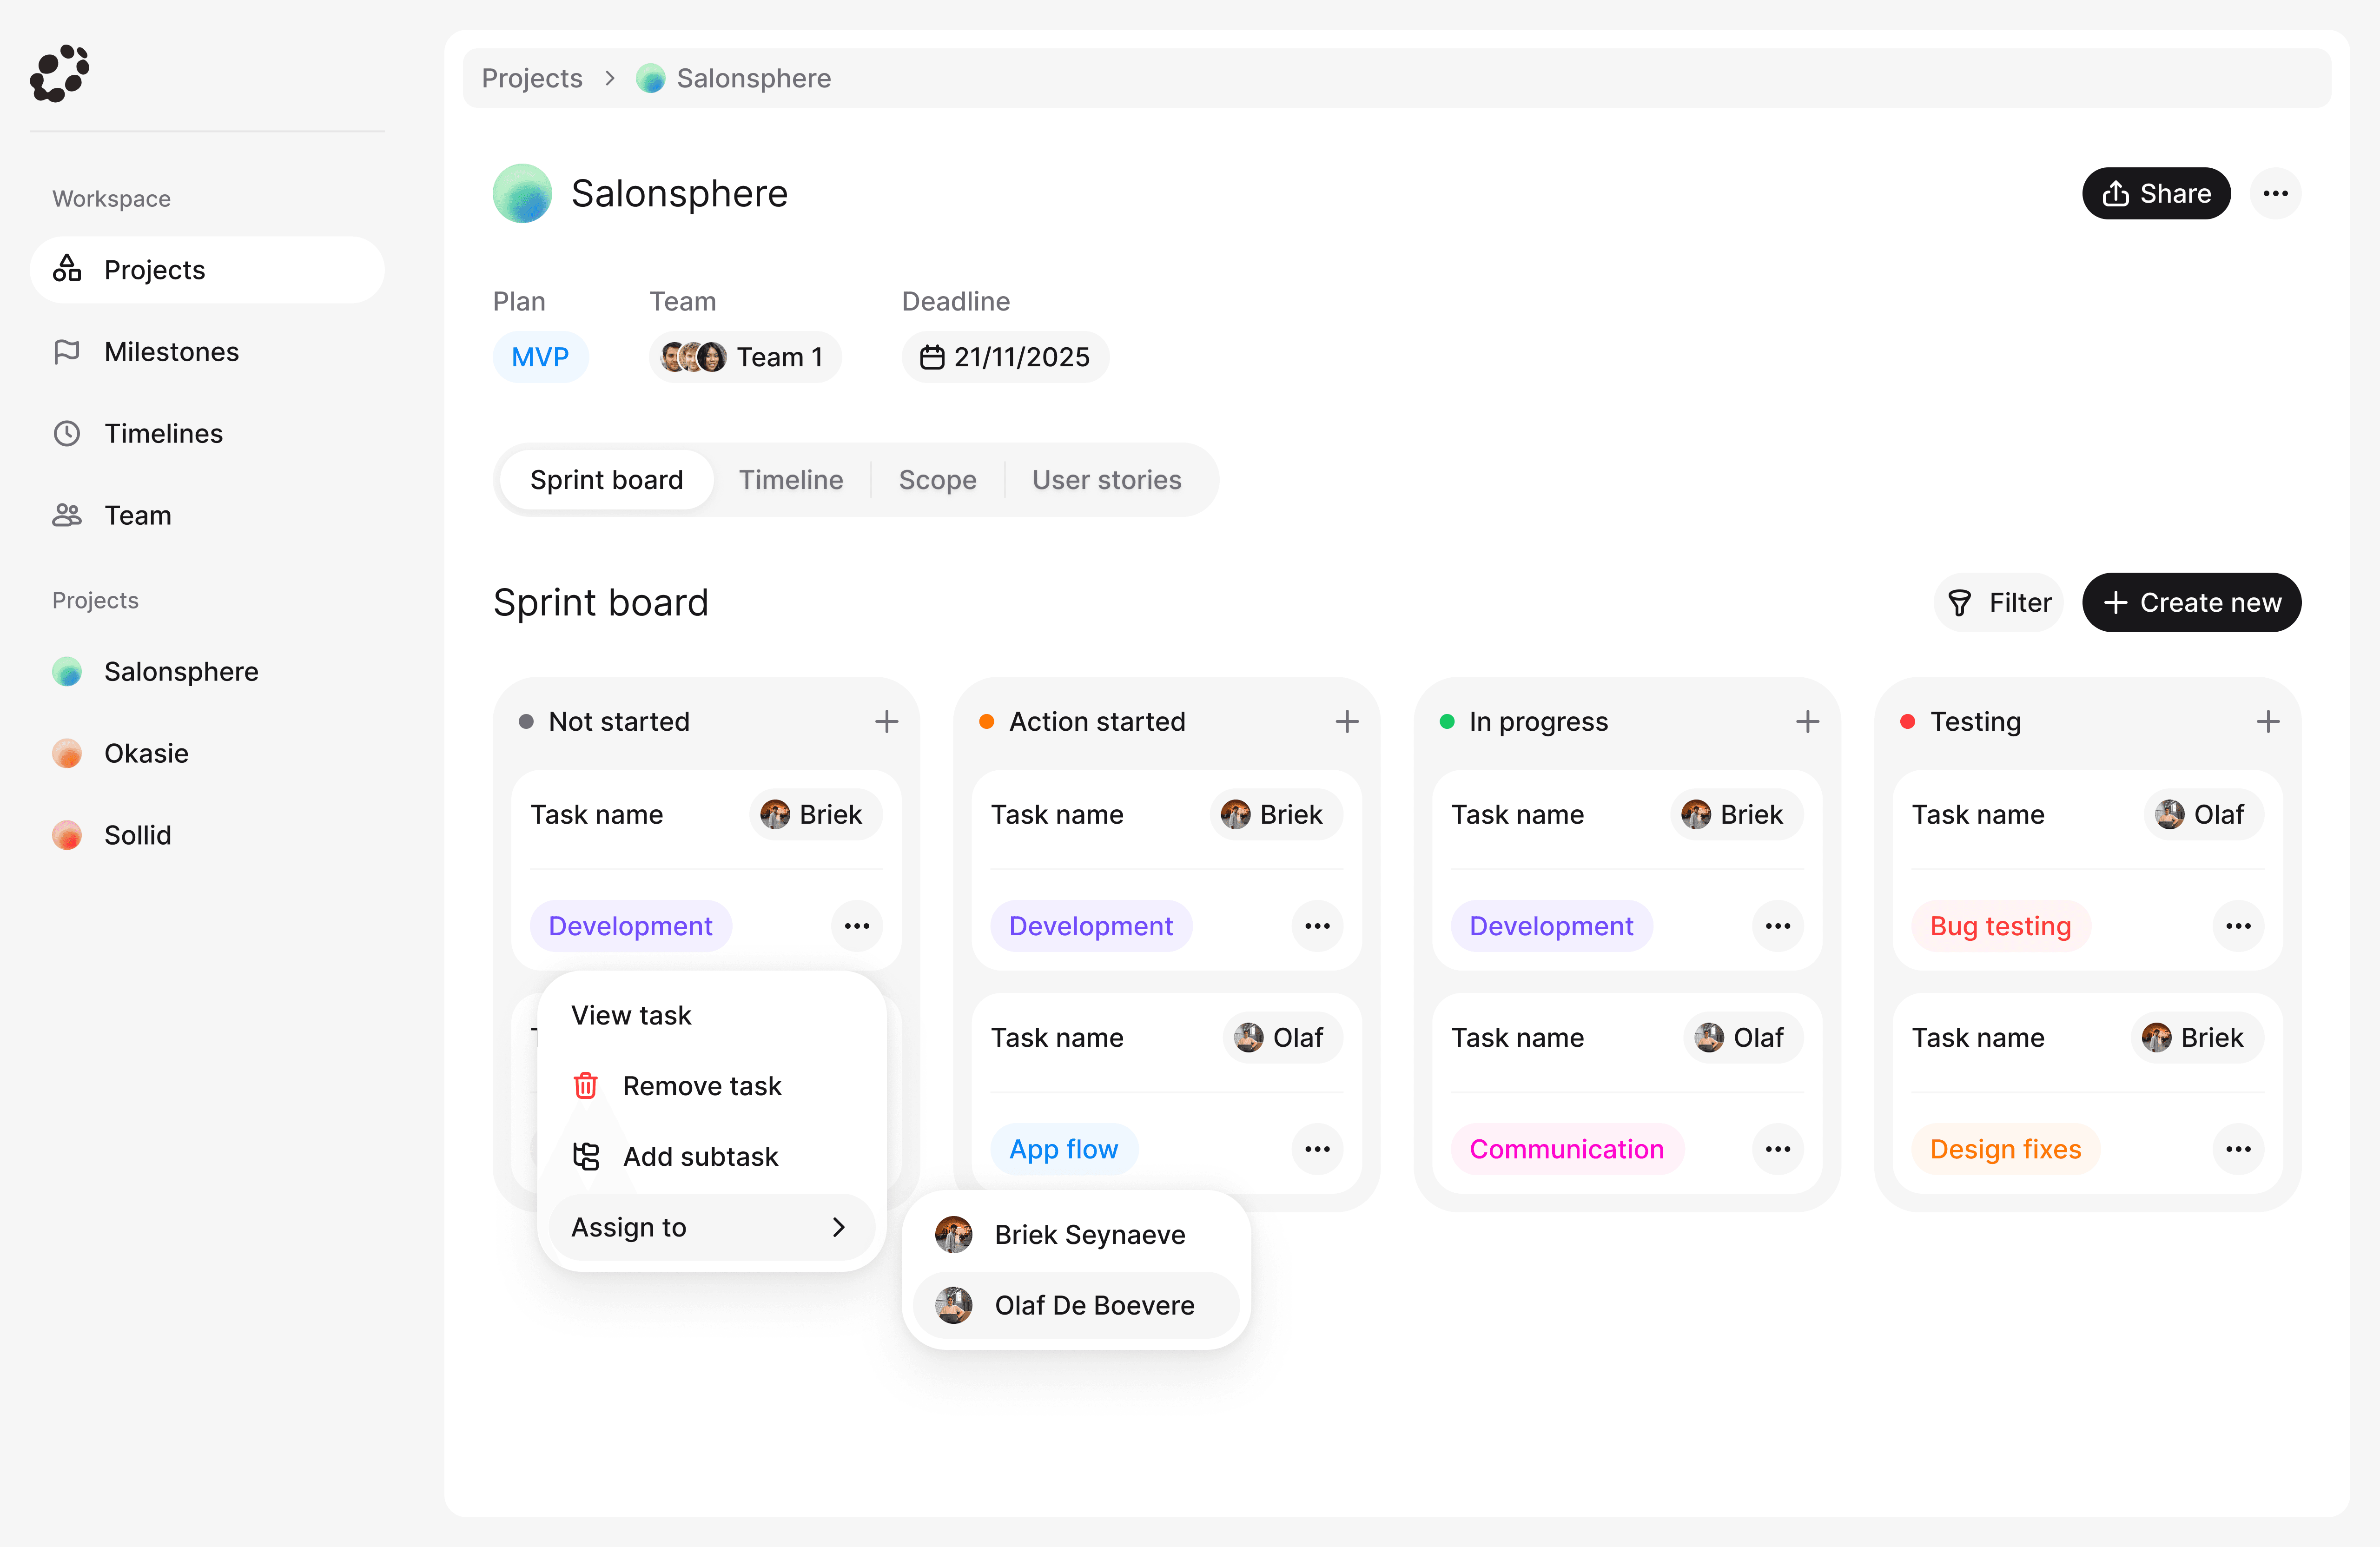Switch to the User stories tab

point(1106,480)
